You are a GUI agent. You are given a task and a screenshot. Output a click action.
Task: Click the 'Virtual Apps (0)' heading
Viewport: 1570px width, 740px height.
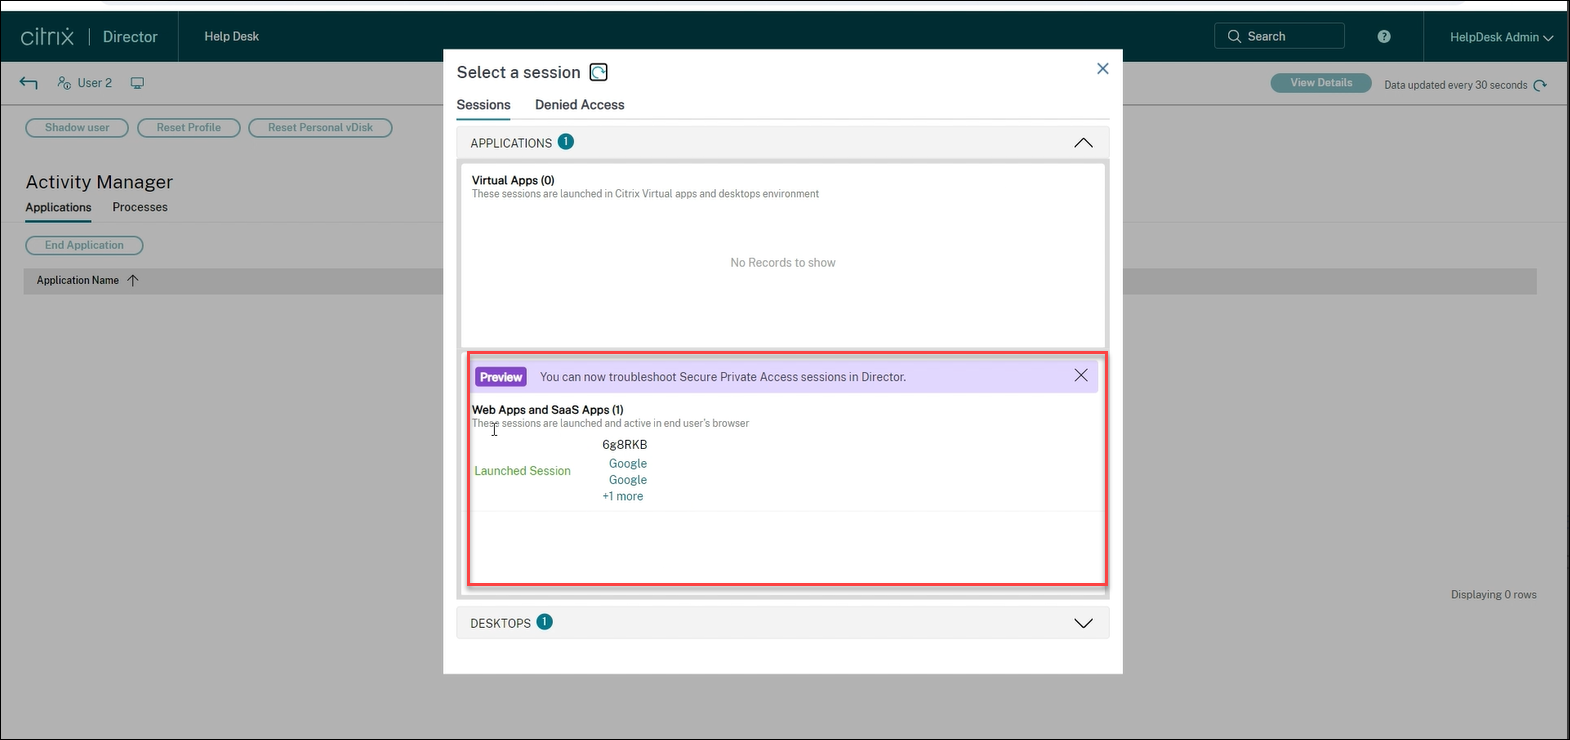[513, 181]
